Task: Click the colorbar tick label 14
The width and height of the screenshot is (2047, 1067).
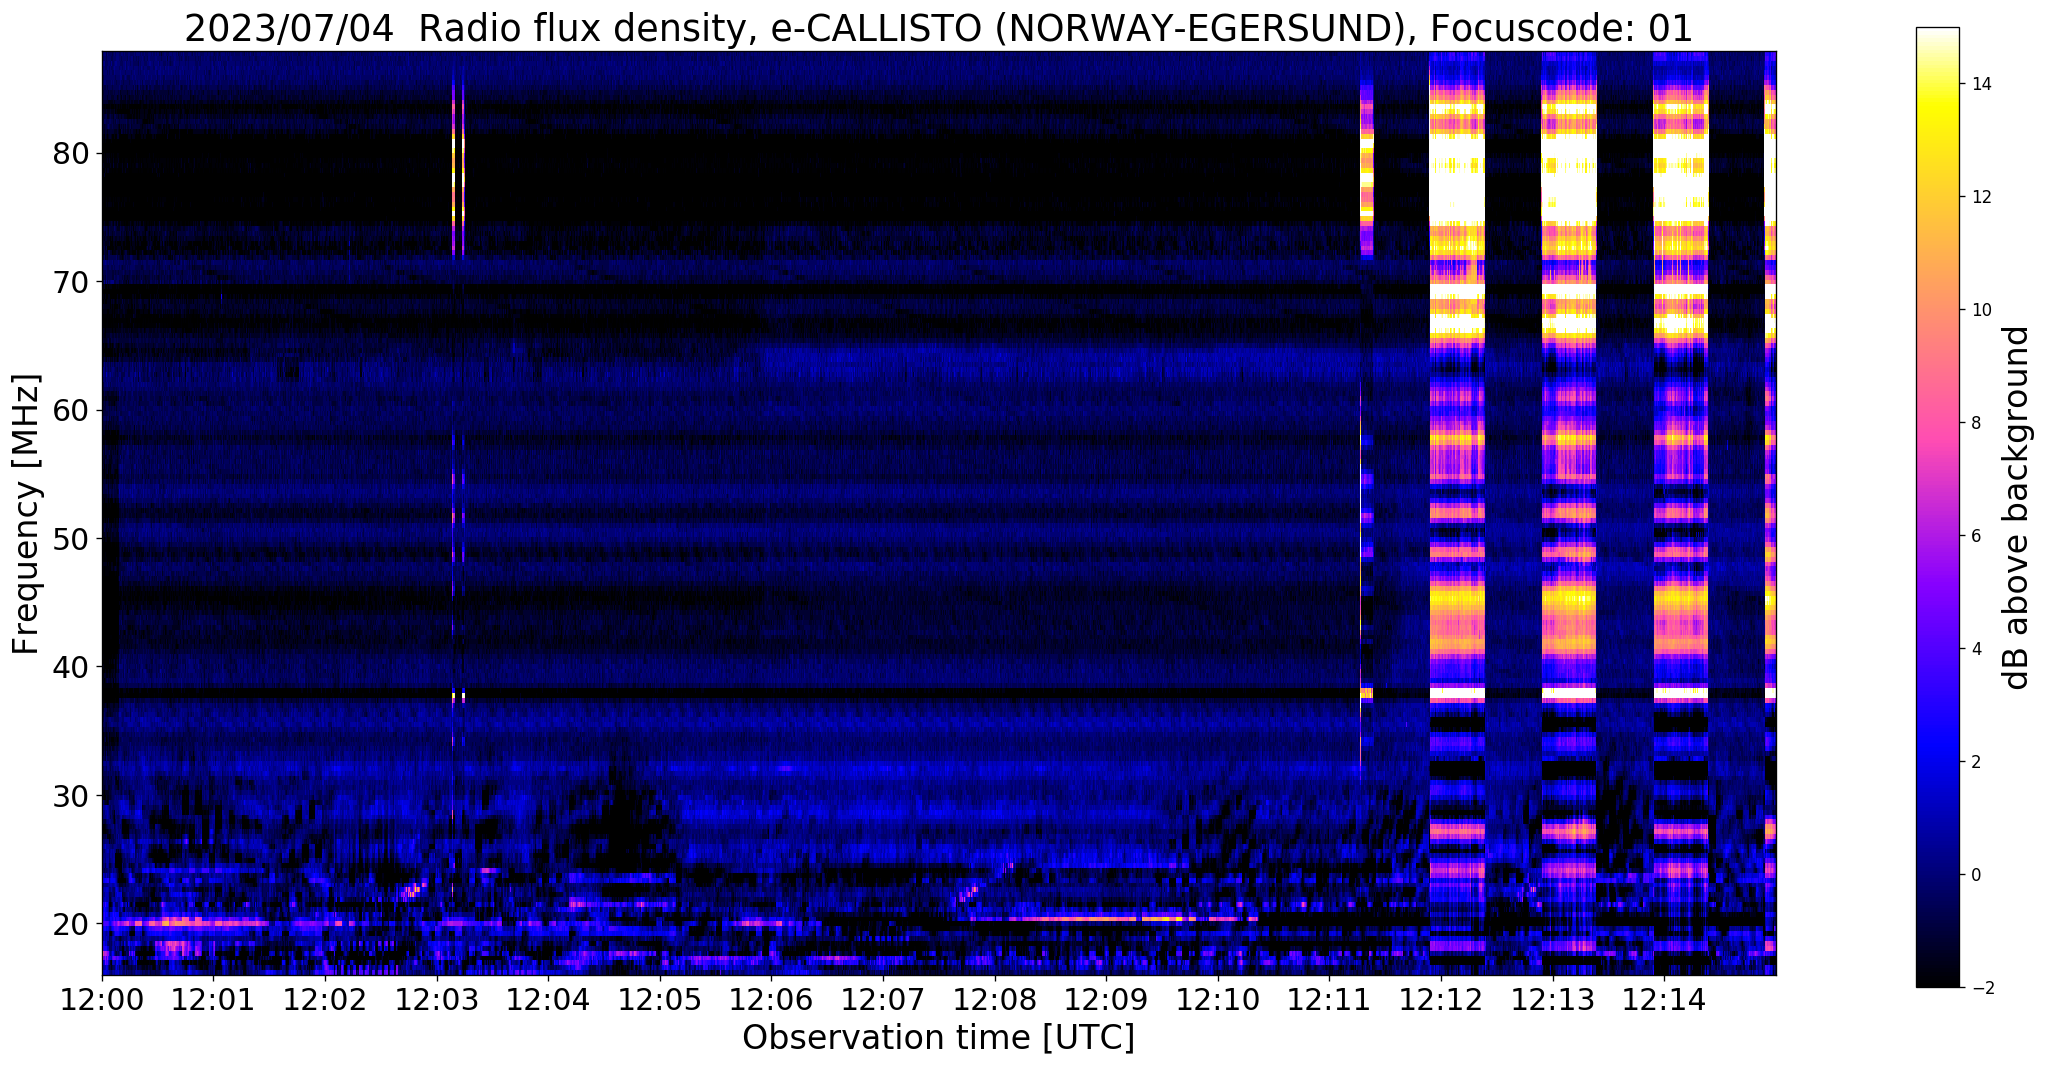Action: [x=1981, y=84]
